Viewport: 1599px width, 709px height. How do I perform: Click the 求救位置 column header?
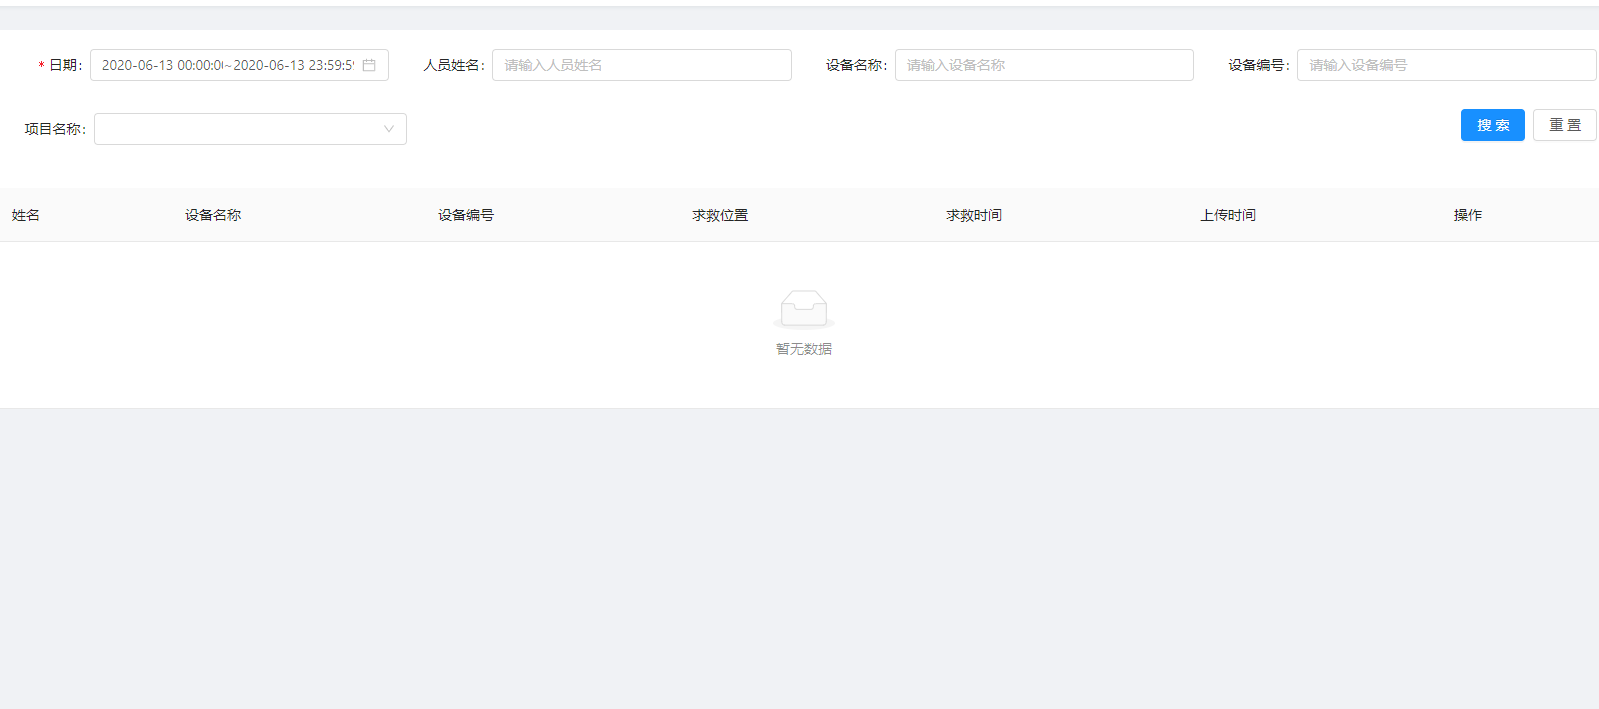[720, 215]
